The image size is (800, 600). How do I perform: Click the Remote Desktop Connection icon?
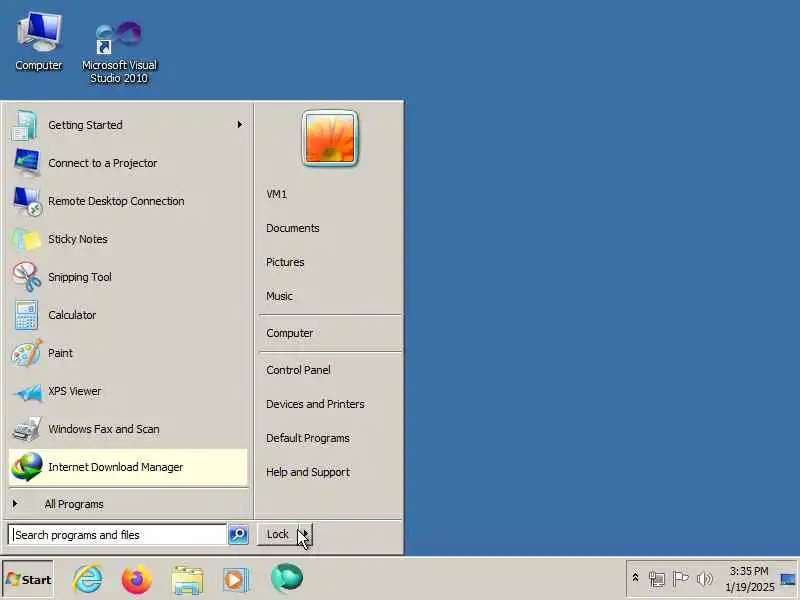click(27, 201)
